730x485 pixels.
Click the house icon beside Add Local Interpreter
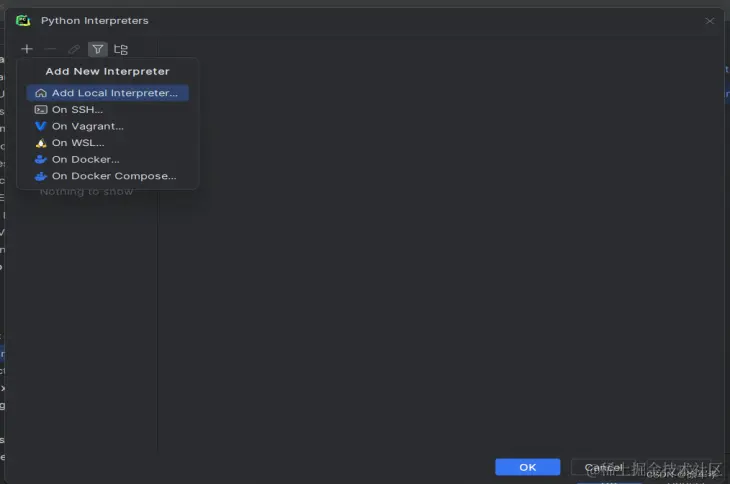click(x=41, y=93)
